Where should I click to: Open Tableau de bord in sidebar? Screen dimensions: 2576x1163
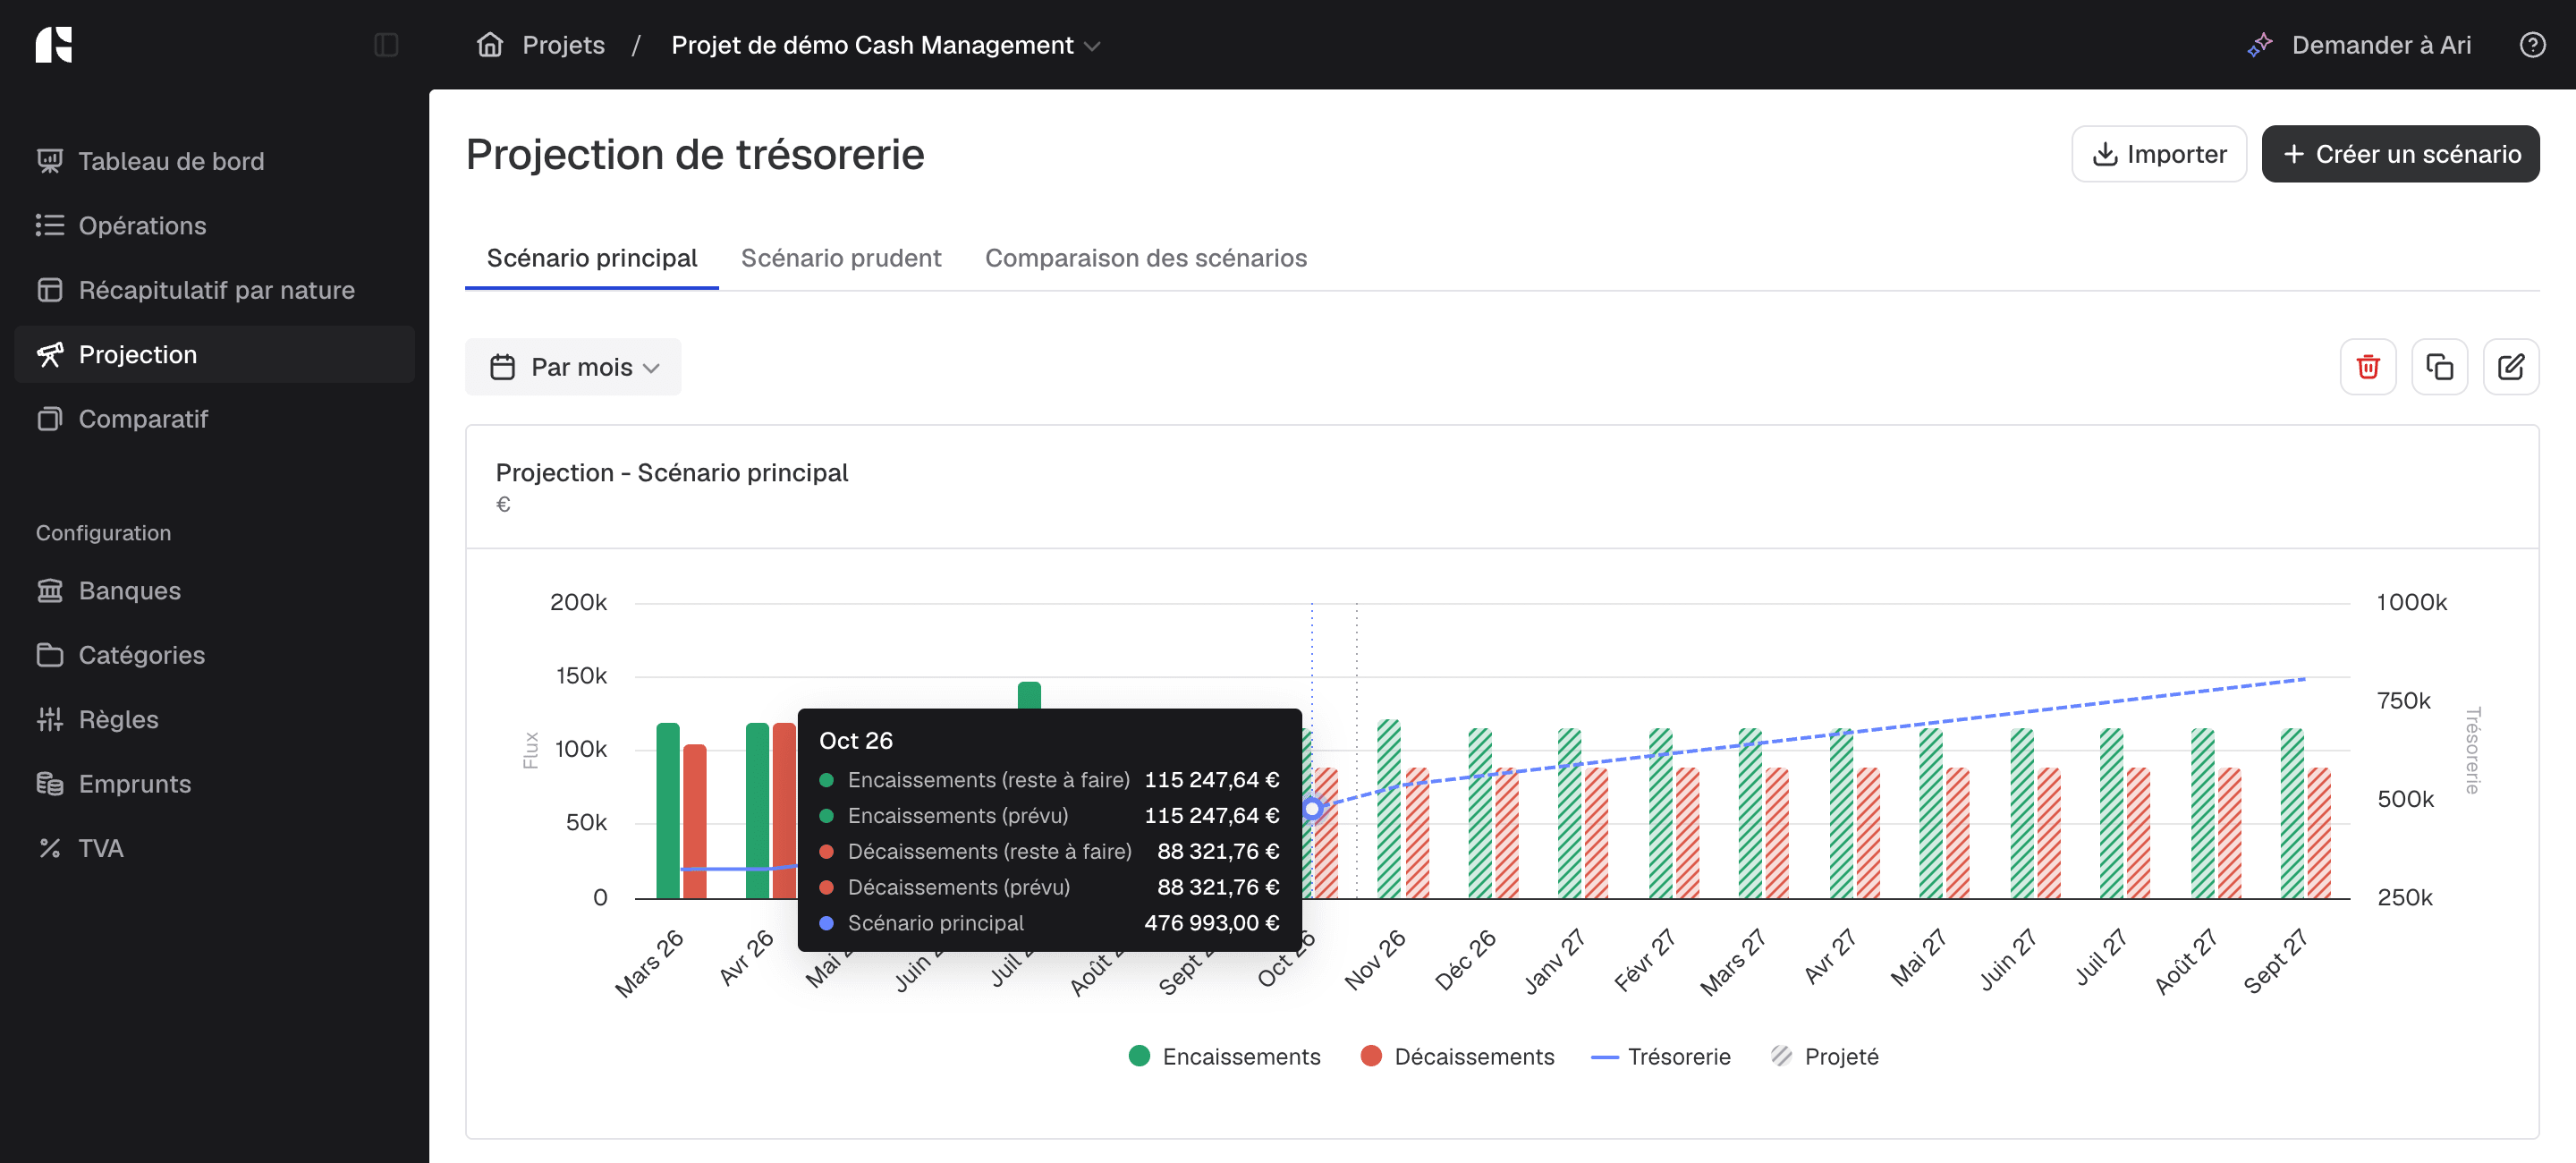click(x=214, y=161)
